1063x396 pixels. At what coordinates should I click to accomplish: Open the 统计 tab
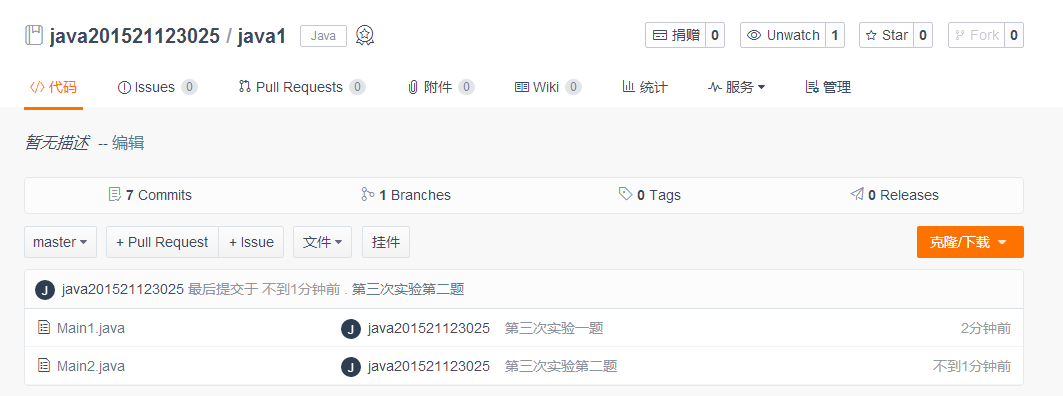point(645,87)
